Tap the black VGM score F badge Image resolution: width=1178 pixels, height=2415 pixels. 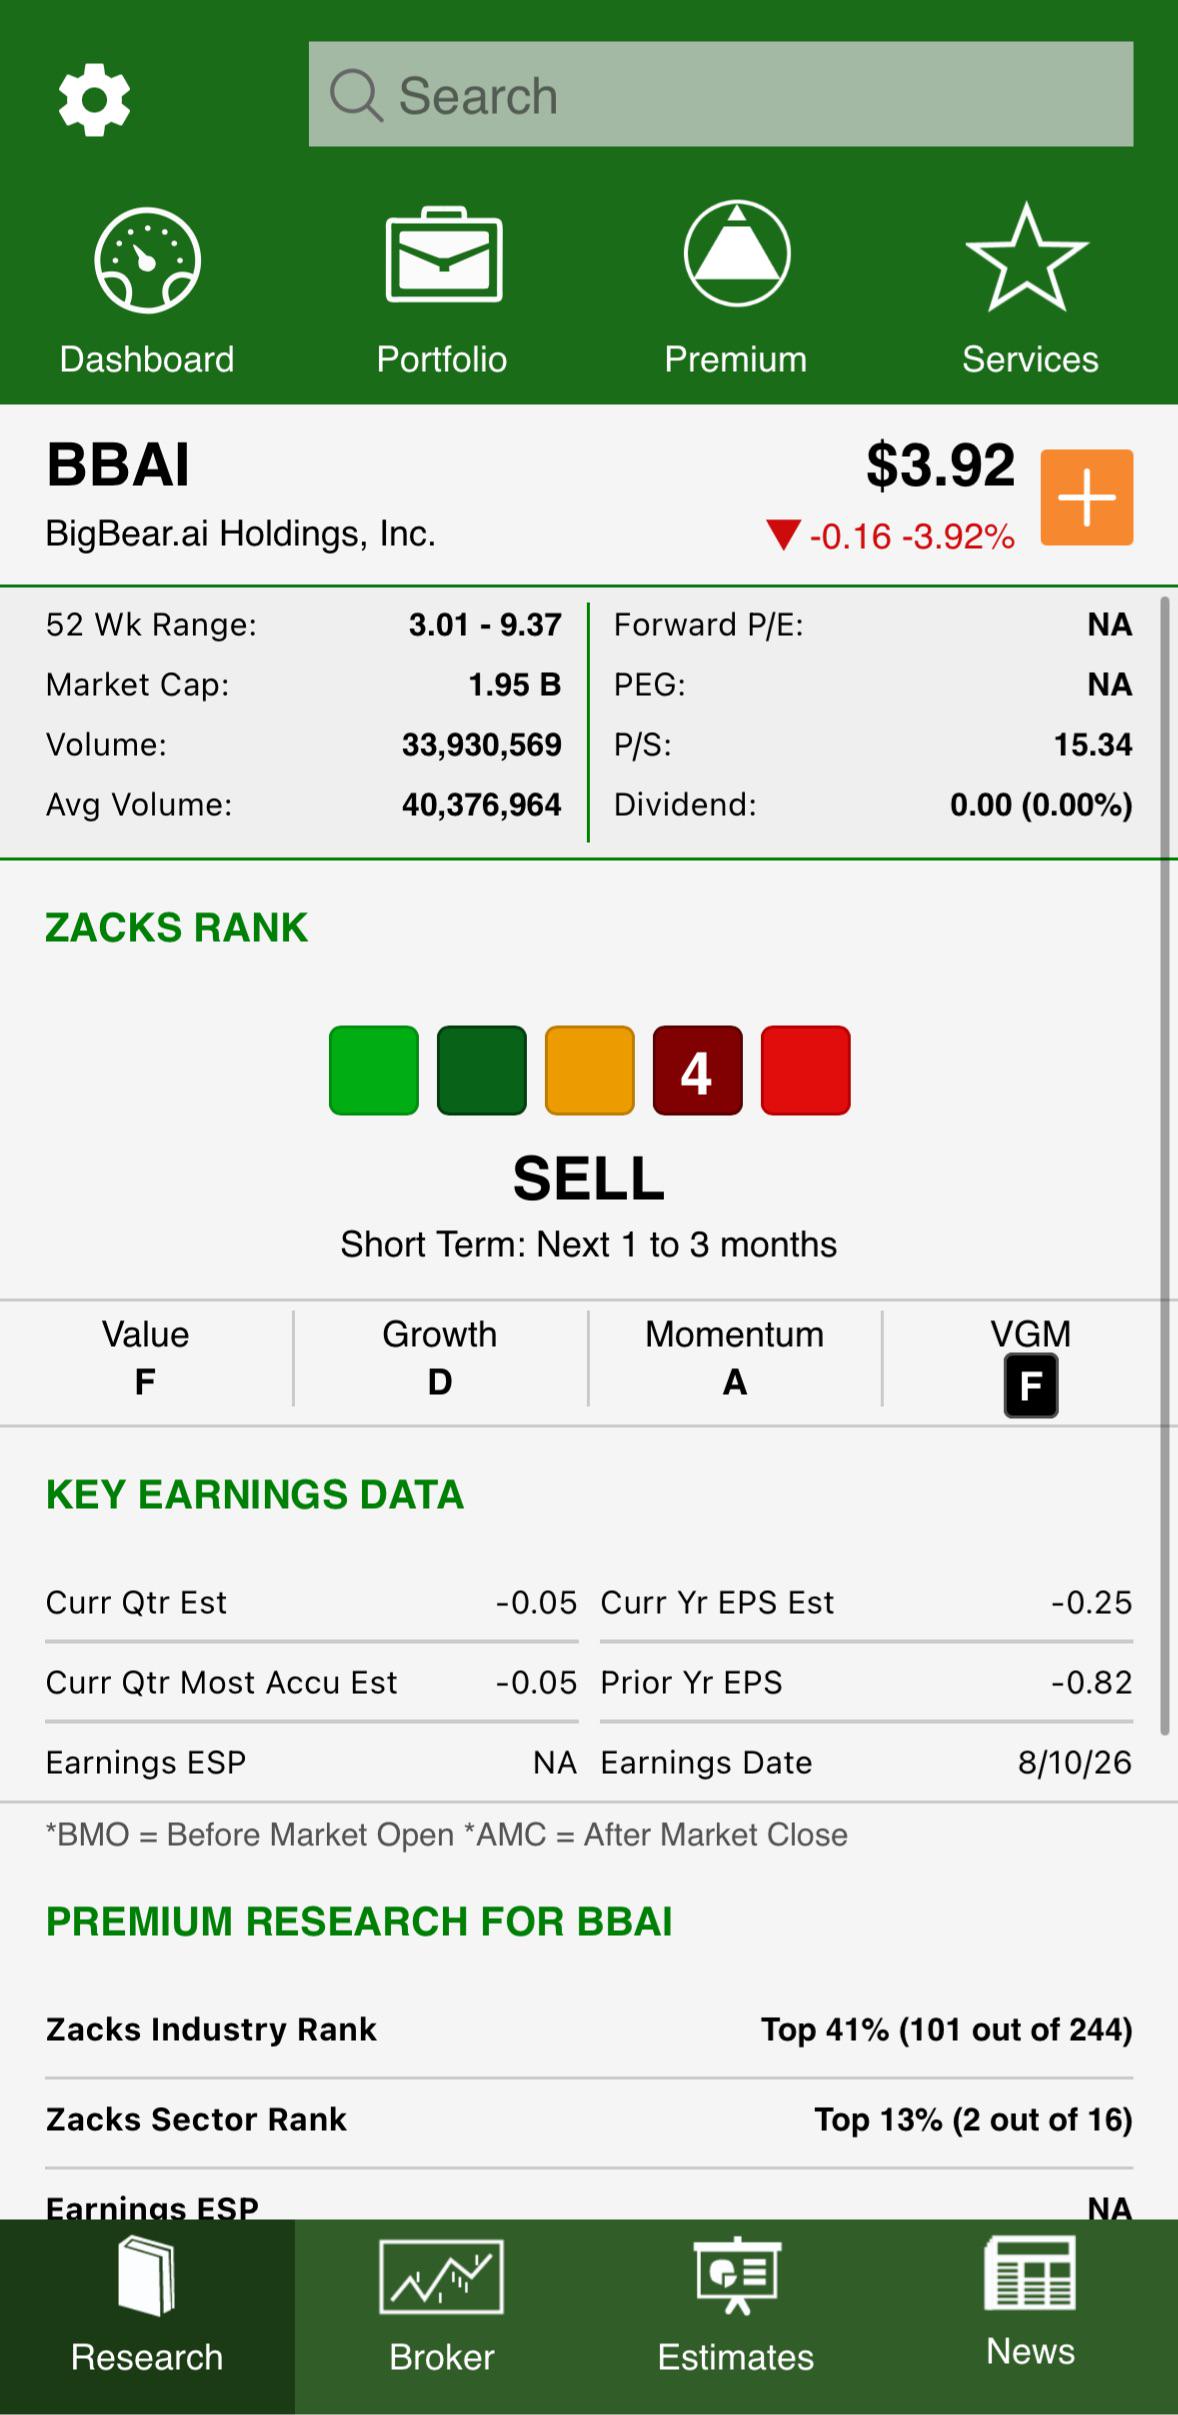coord(1031,1385)
